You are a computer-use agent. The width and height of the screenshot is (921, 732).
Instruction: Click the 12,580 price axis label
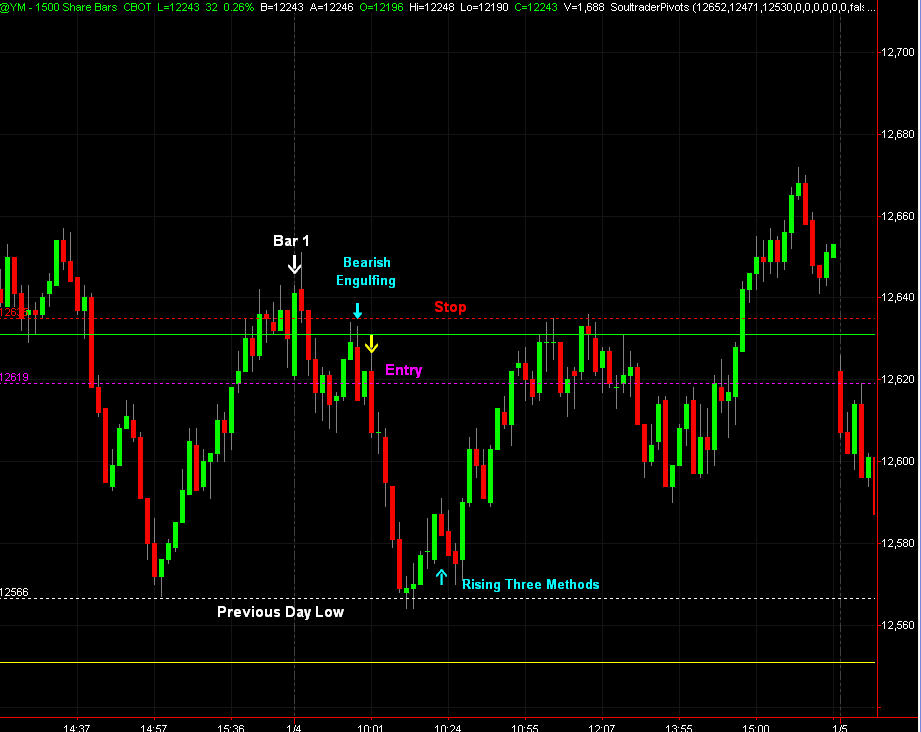[898, 543]
